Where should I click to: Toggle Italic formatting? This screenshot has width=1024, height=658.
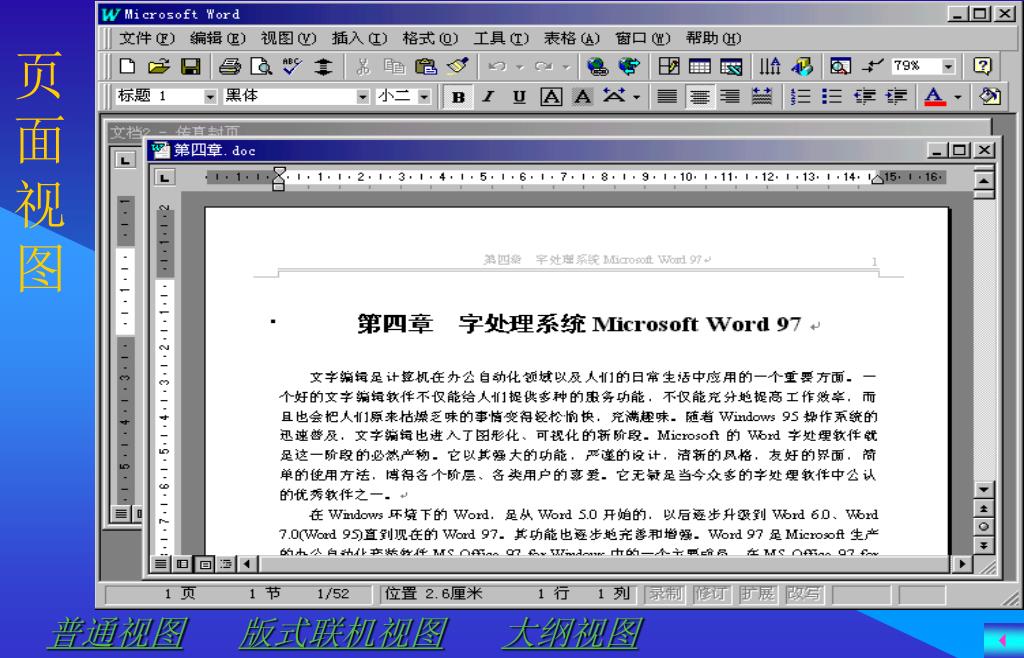[488, 97]
